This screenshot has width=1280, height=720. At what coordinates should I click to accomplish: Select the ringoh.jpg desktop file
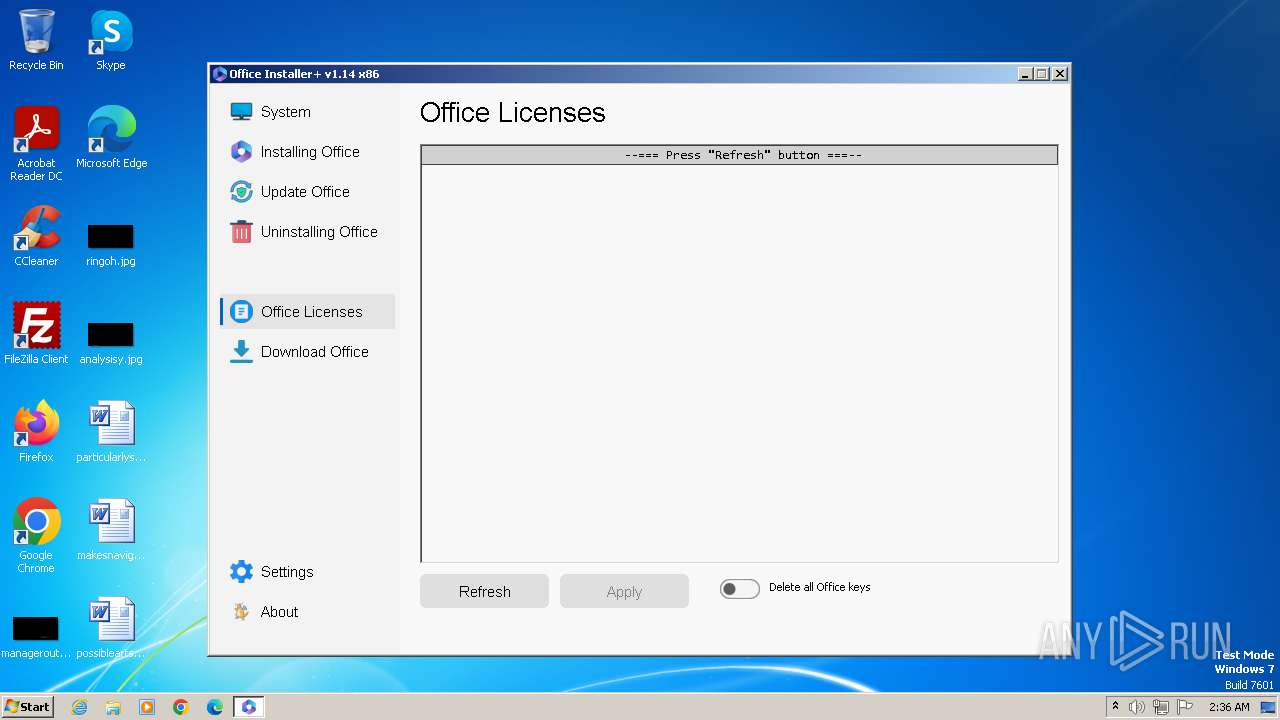(x=111, y=244)
